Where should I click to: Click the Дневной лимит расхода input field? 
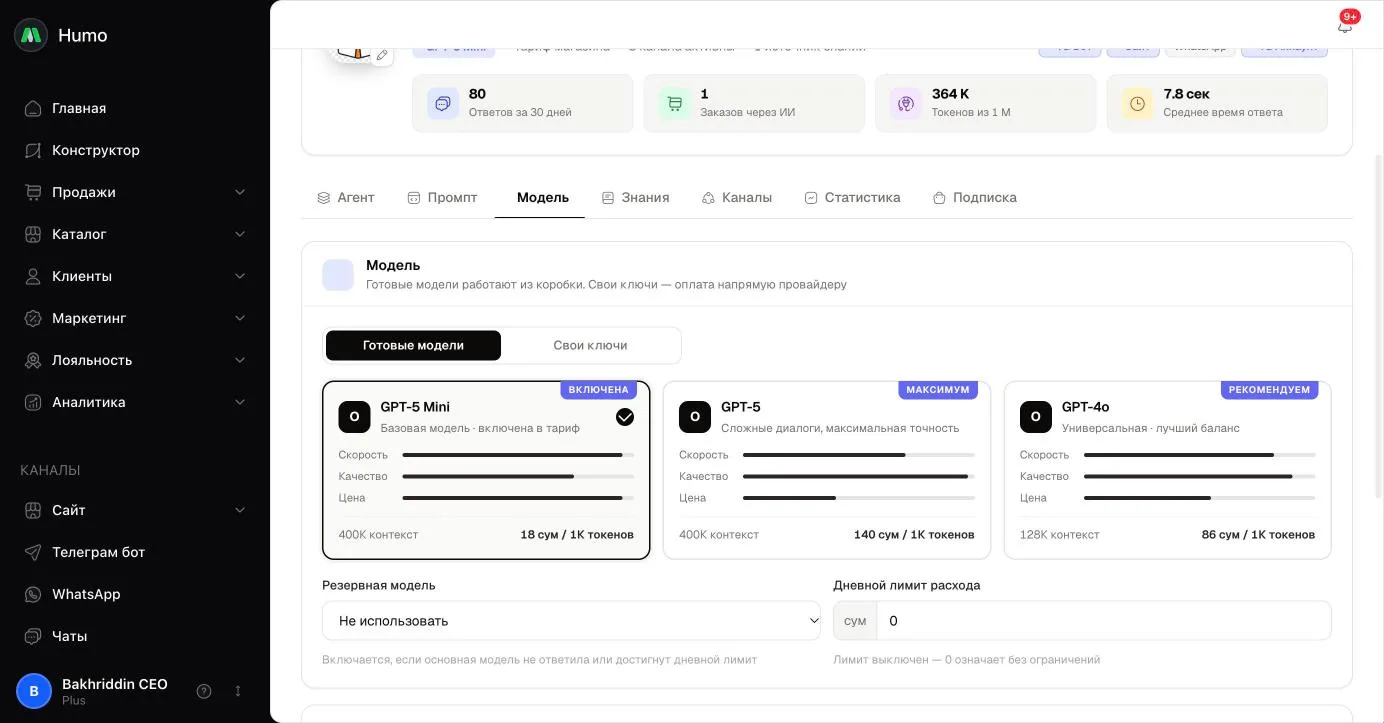1103,621
